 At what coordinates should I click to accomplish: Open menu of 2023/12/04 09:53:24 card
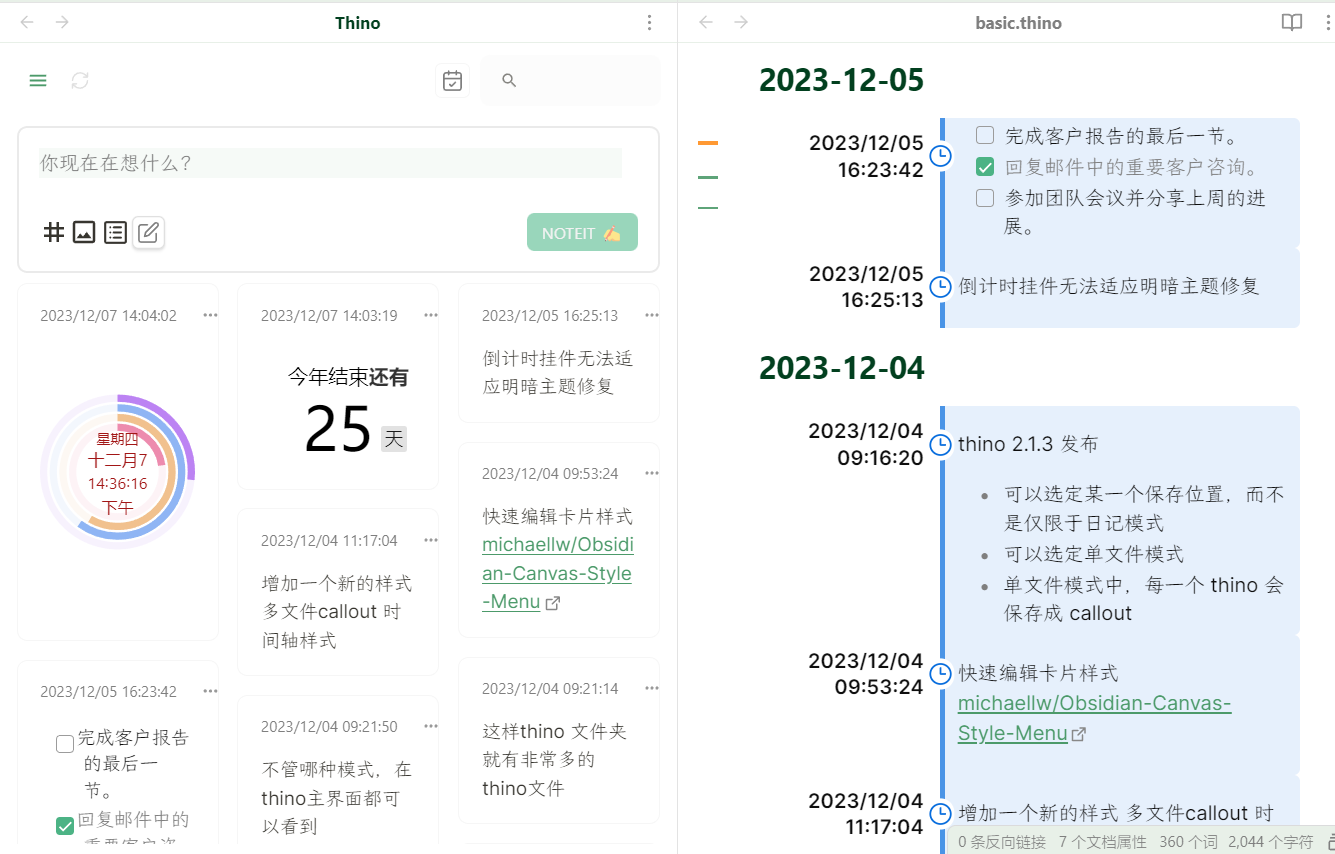tap(652, 473)
